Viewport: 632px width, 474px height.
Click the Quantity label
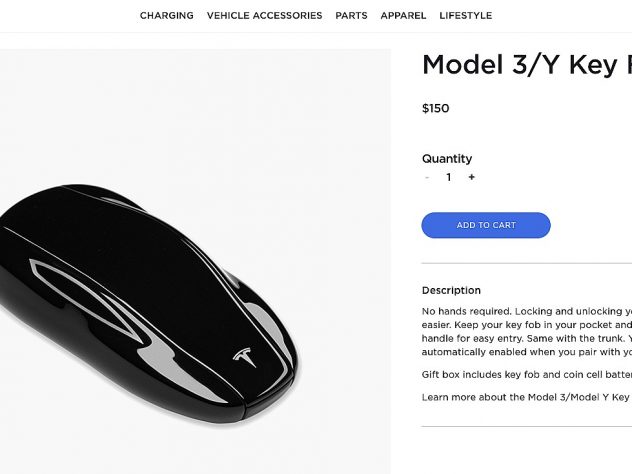point(447,159)
